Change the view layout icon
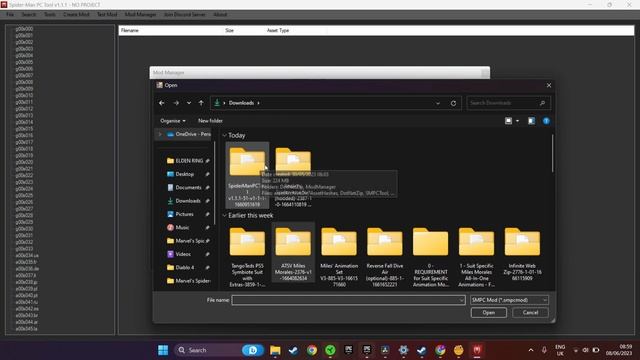 508,121
